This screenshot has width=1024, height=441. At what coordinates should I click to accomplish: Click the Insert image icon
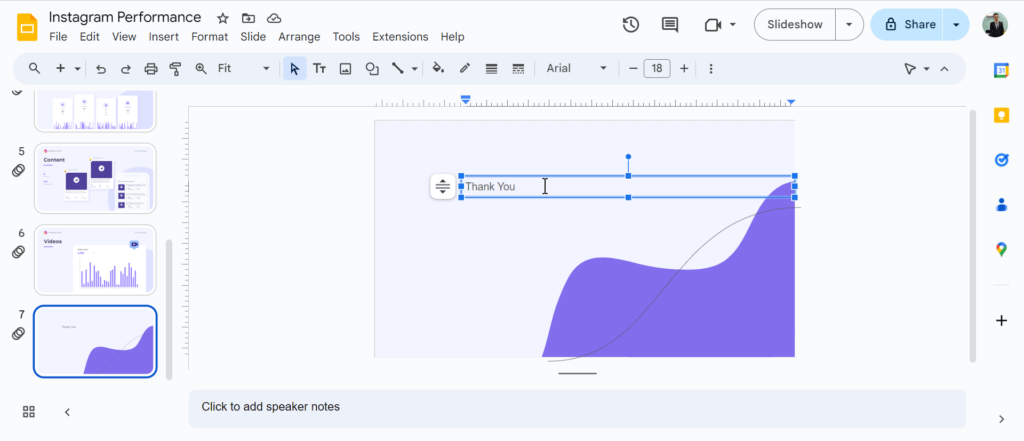[346, 69]
